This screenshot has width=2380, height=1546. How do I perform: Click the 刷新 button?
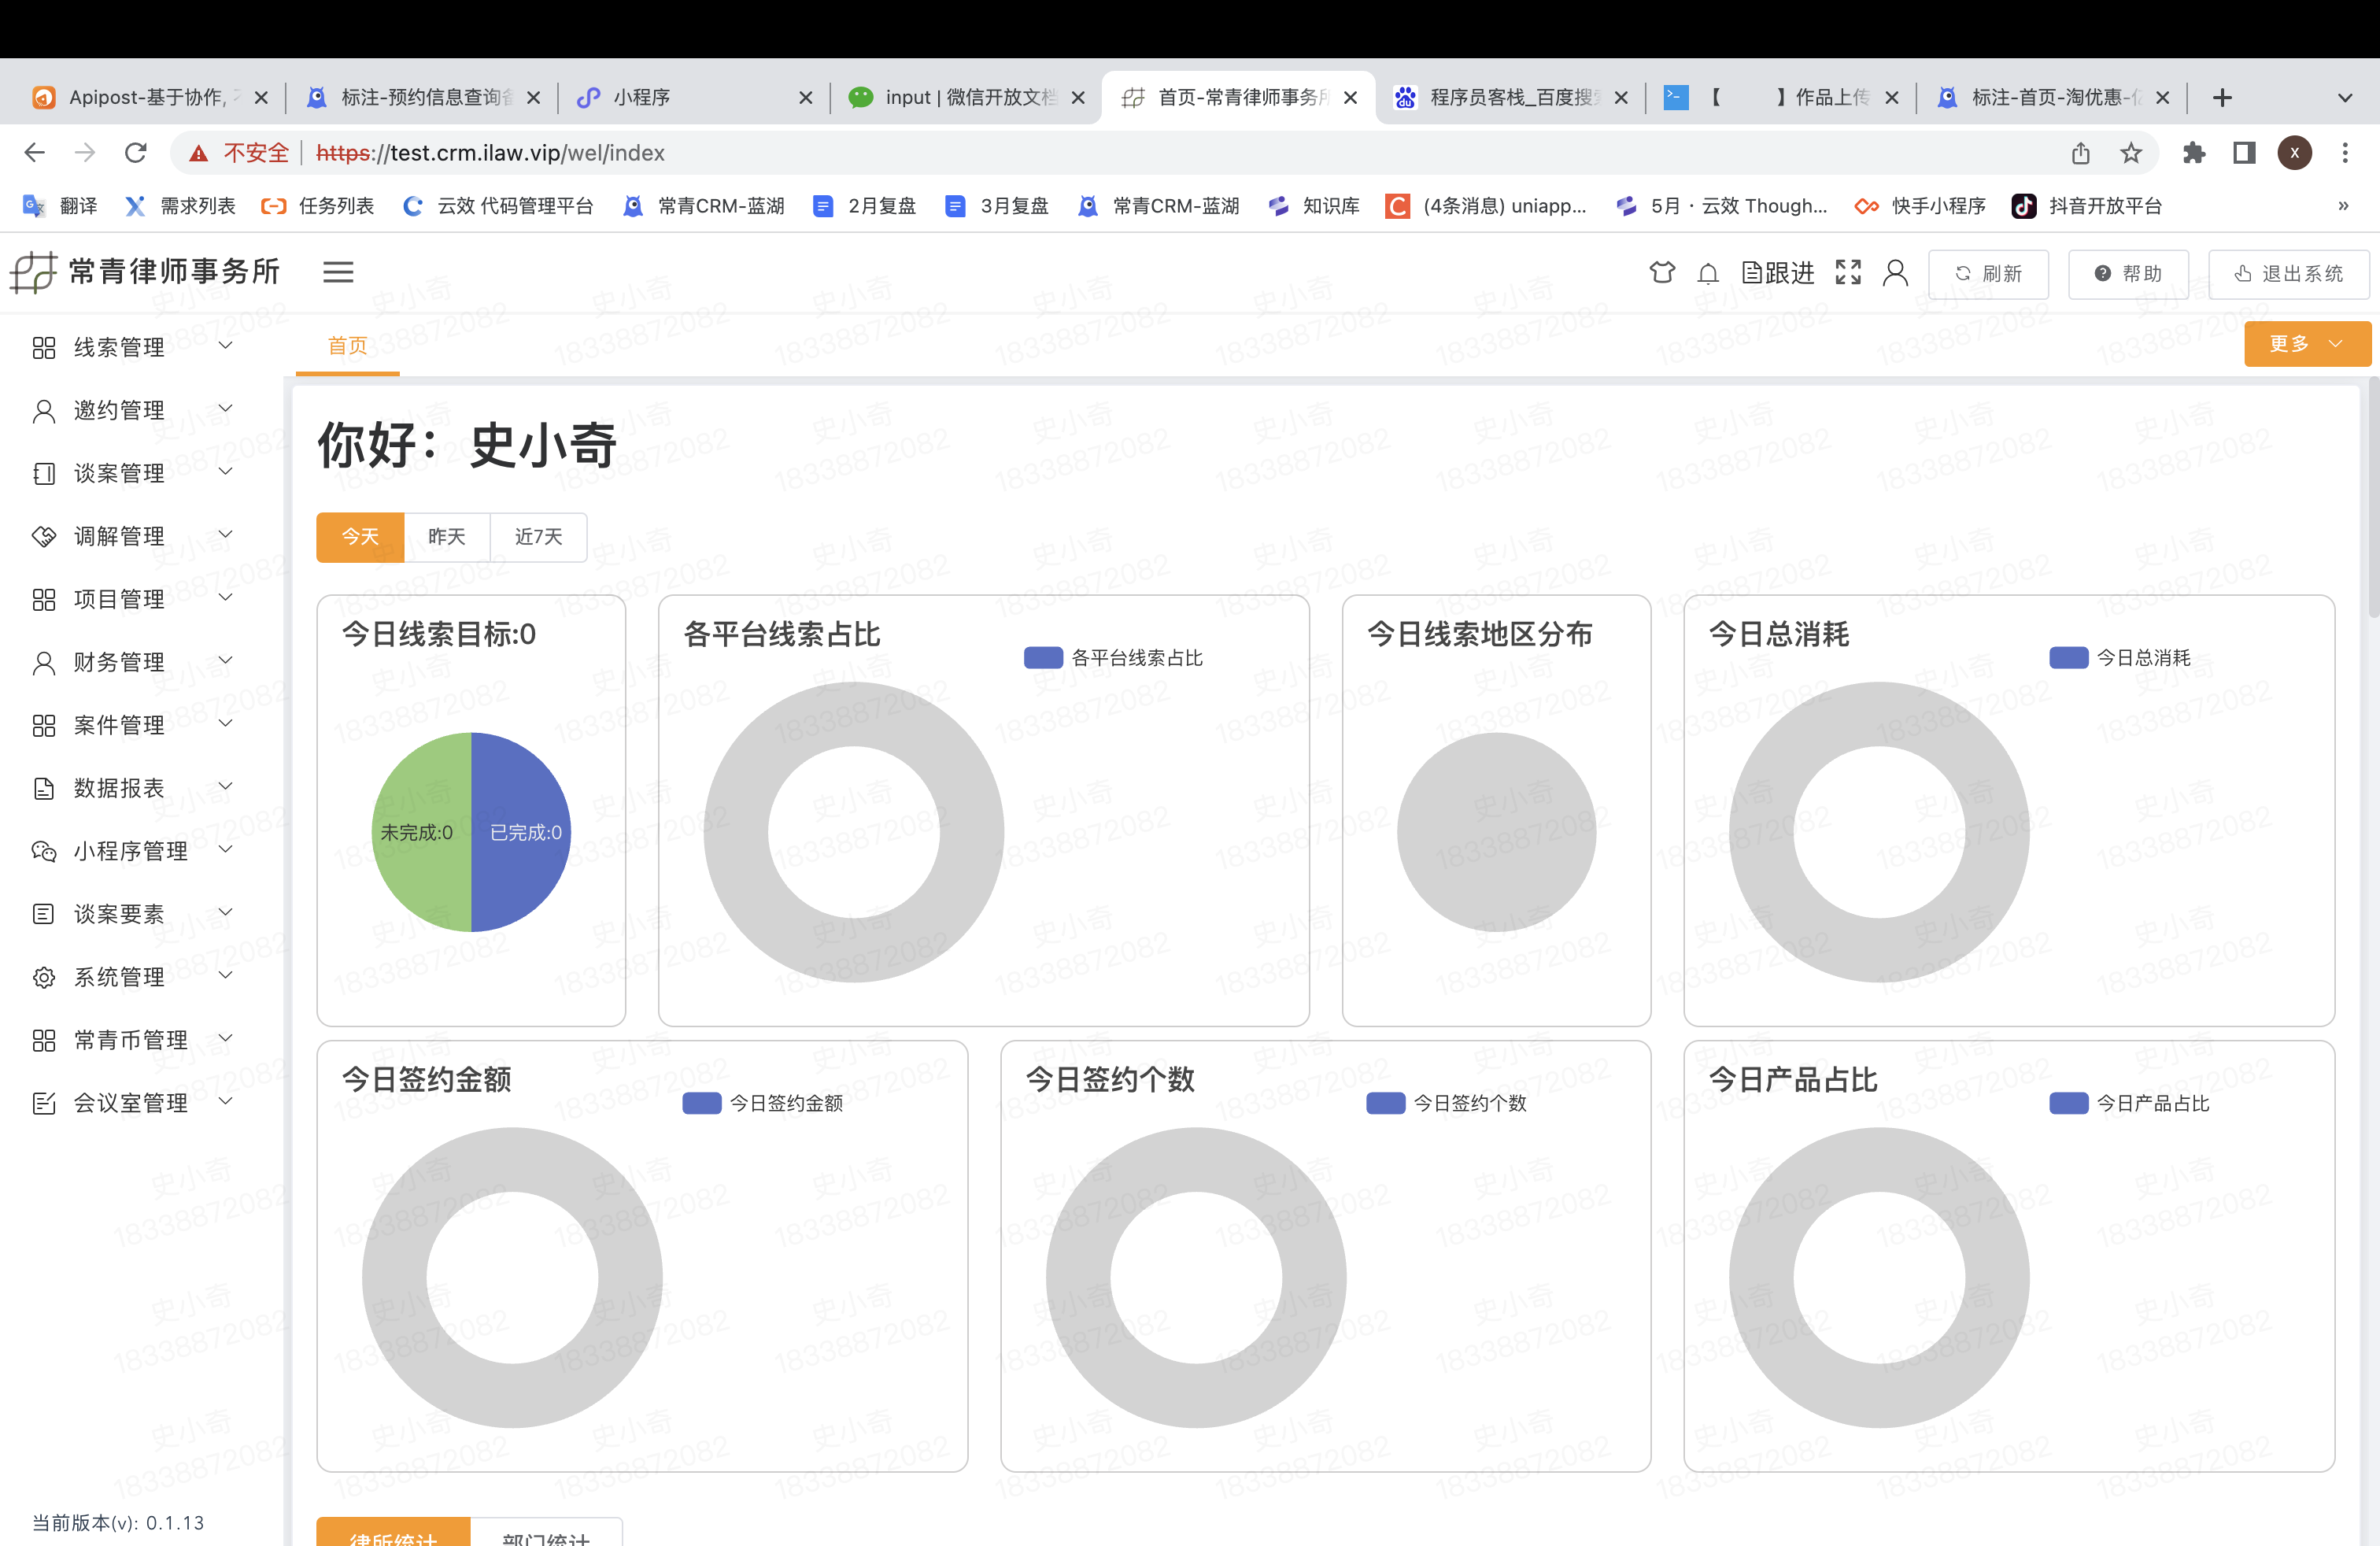[1988, 273]
